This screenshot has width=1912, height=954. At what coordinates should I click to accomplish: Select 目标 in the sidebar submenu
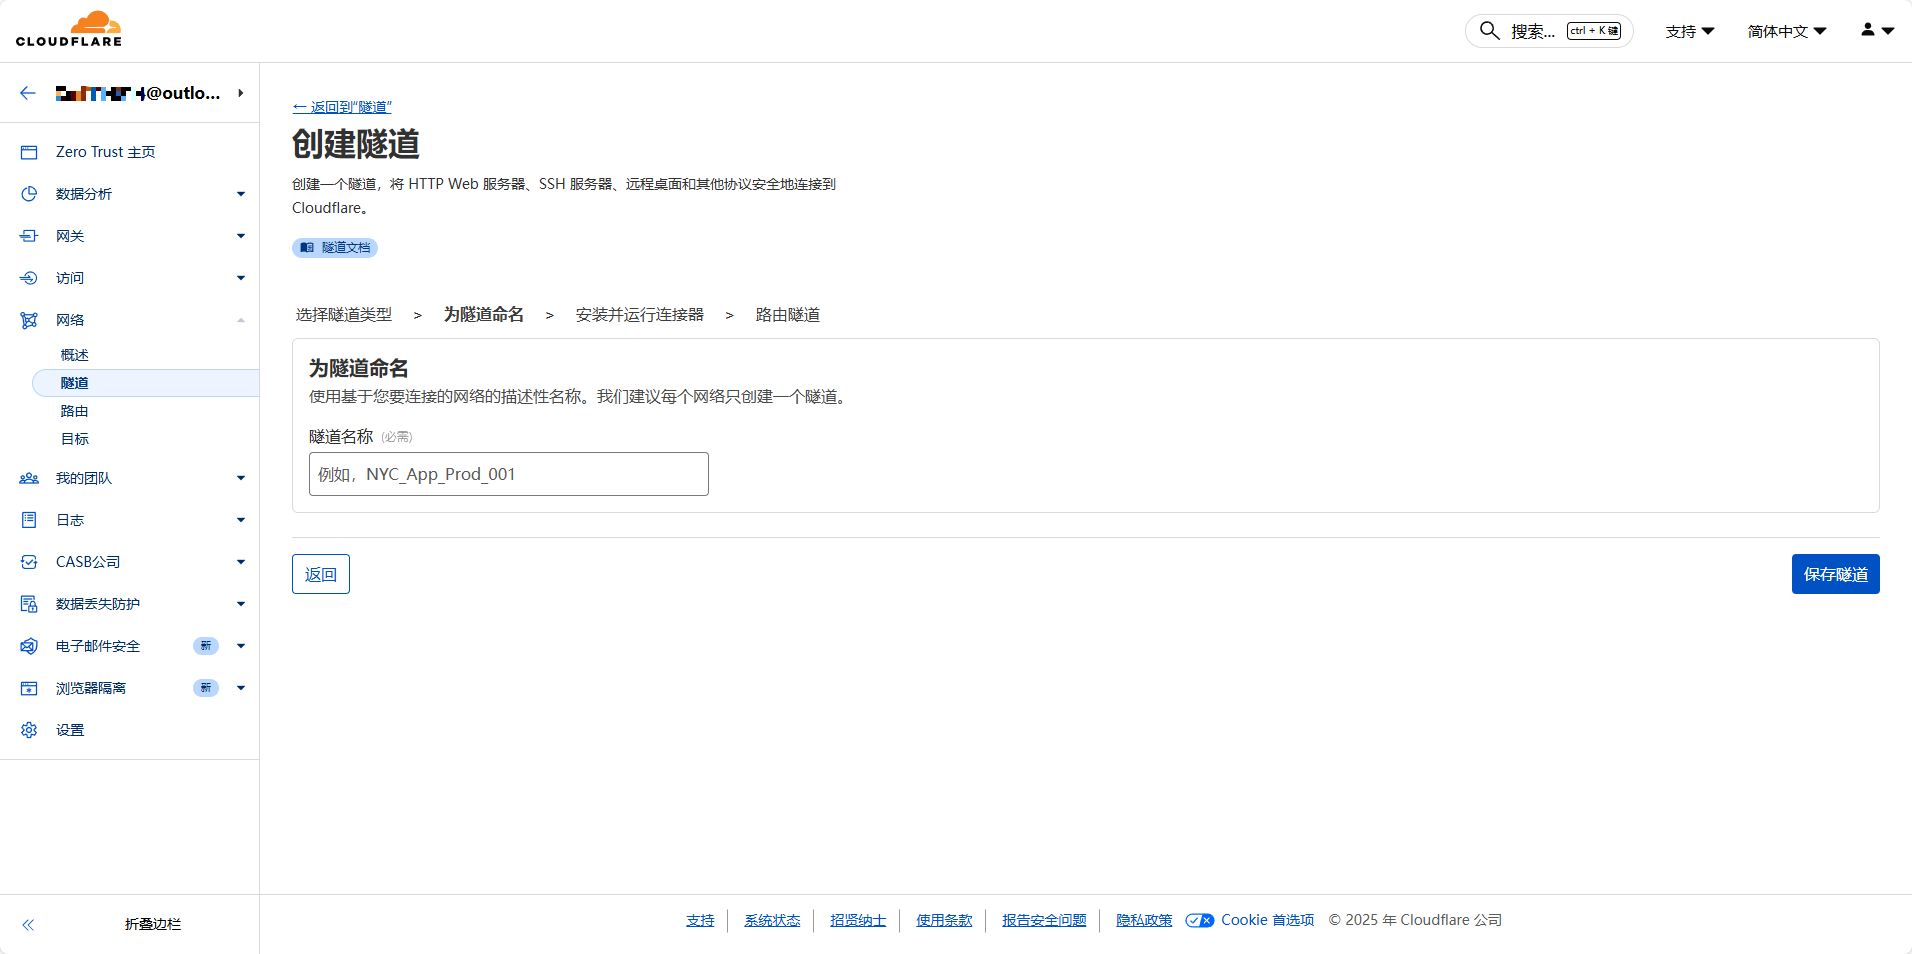click(x=75, y=439)
